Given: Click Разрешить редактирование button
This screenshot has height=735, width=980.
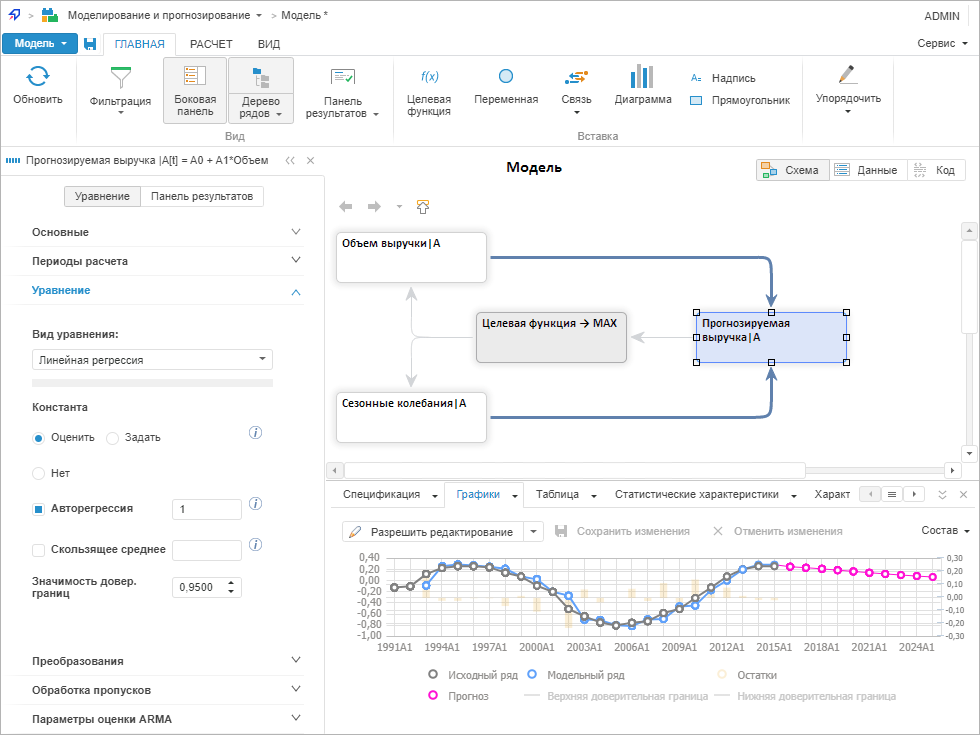Looking at the screenshot, I should tap(432, 532).
